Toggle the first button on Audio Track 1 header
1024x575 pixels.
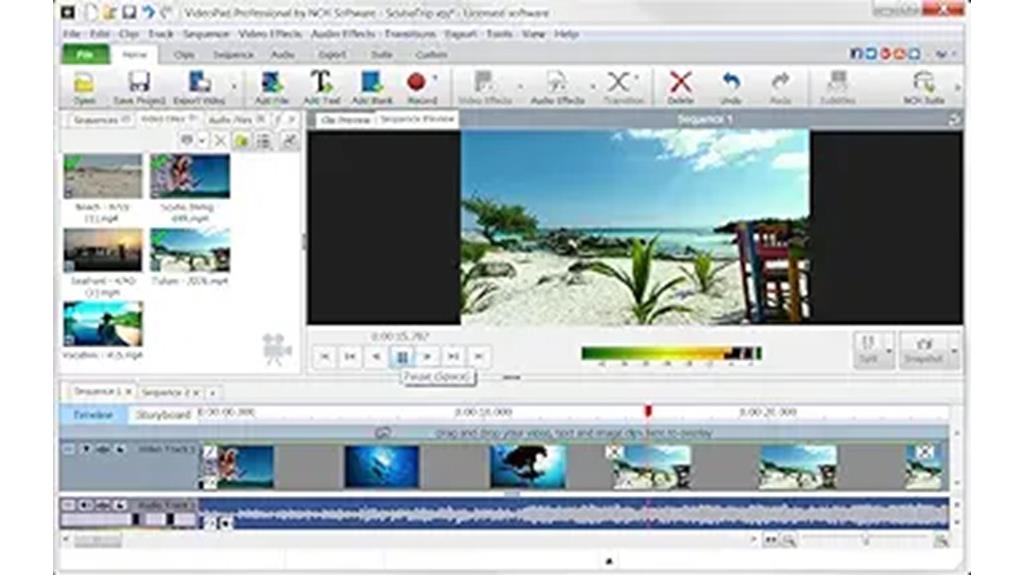[x=69, y=505]
